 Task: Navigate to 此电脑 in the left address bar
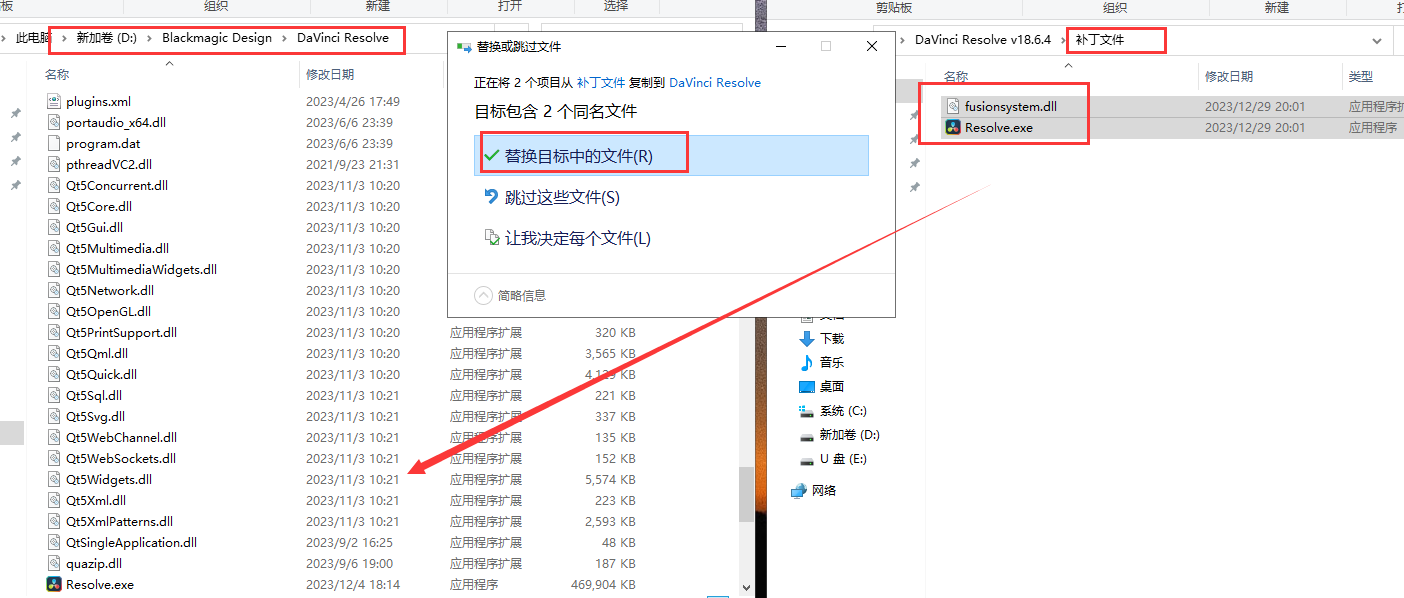(x=34, y=38)
